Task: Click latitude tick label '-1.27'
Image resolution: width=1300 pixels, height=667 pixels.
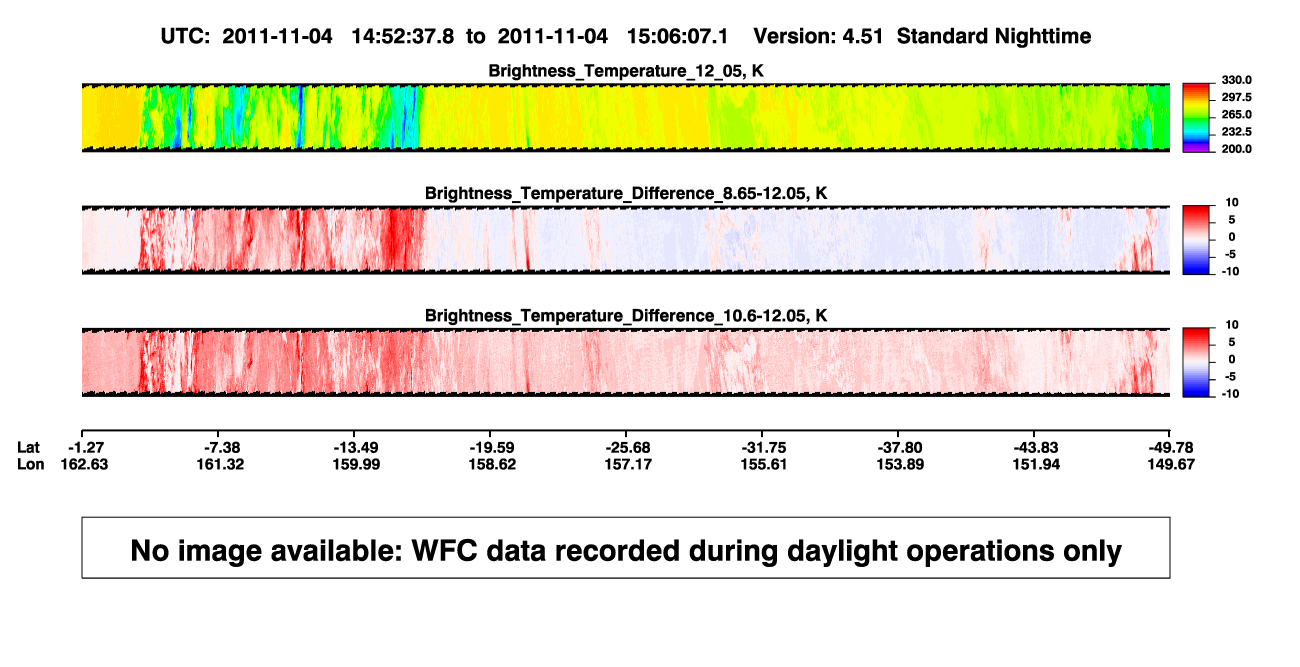Action: coord(87,447)
